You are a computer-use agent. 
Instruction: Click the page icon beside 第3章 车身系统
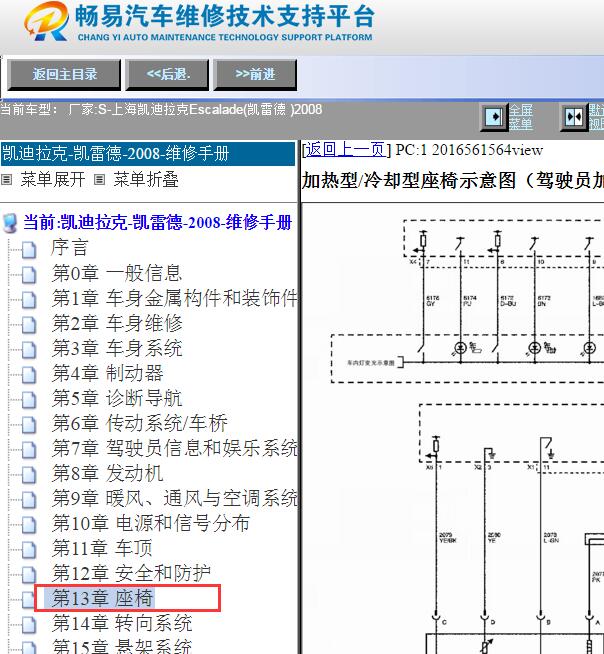29,350
